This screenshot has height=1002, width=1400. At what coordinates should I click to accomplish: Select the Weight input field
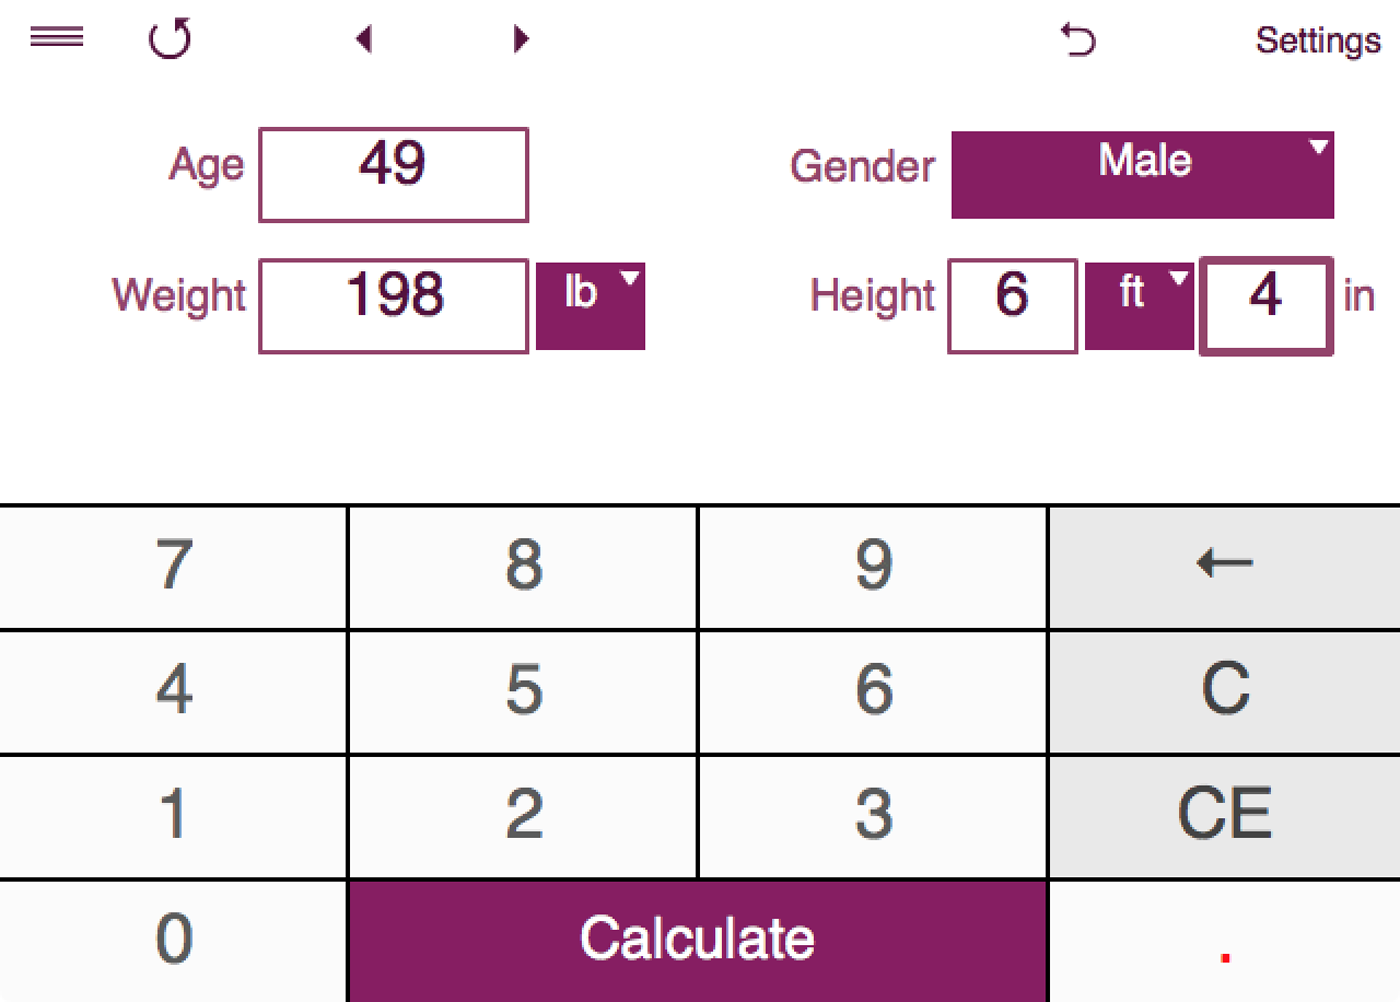tap(393, 305)
